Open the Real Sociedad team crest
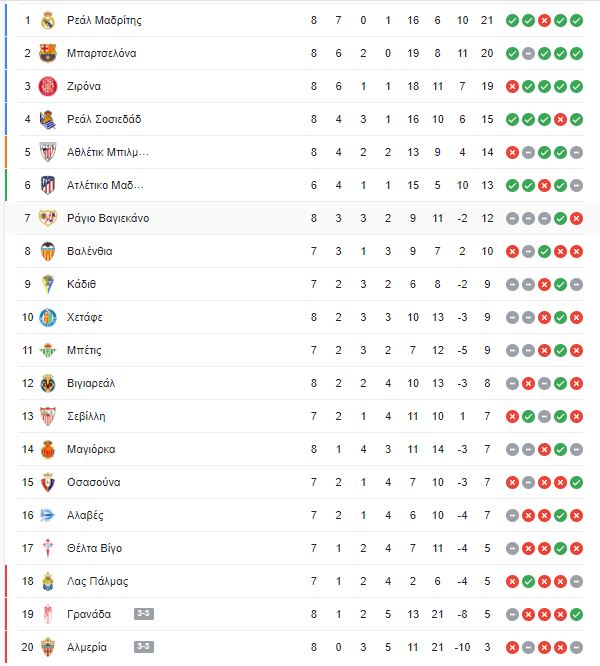 click(x=48, y=119)
